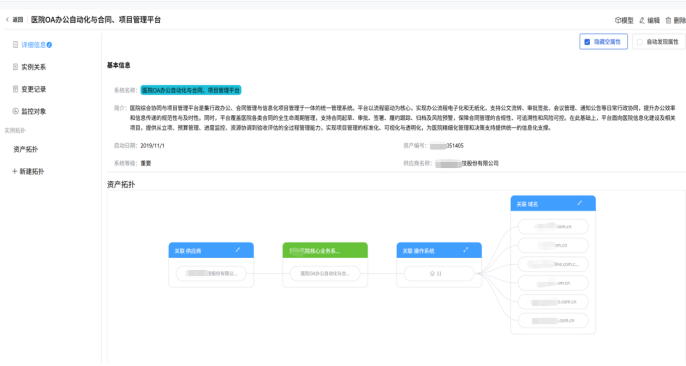The image size is (686, 366).
Task: Select the last domain node in 关联 域名
Action: (x=553, y=321)
